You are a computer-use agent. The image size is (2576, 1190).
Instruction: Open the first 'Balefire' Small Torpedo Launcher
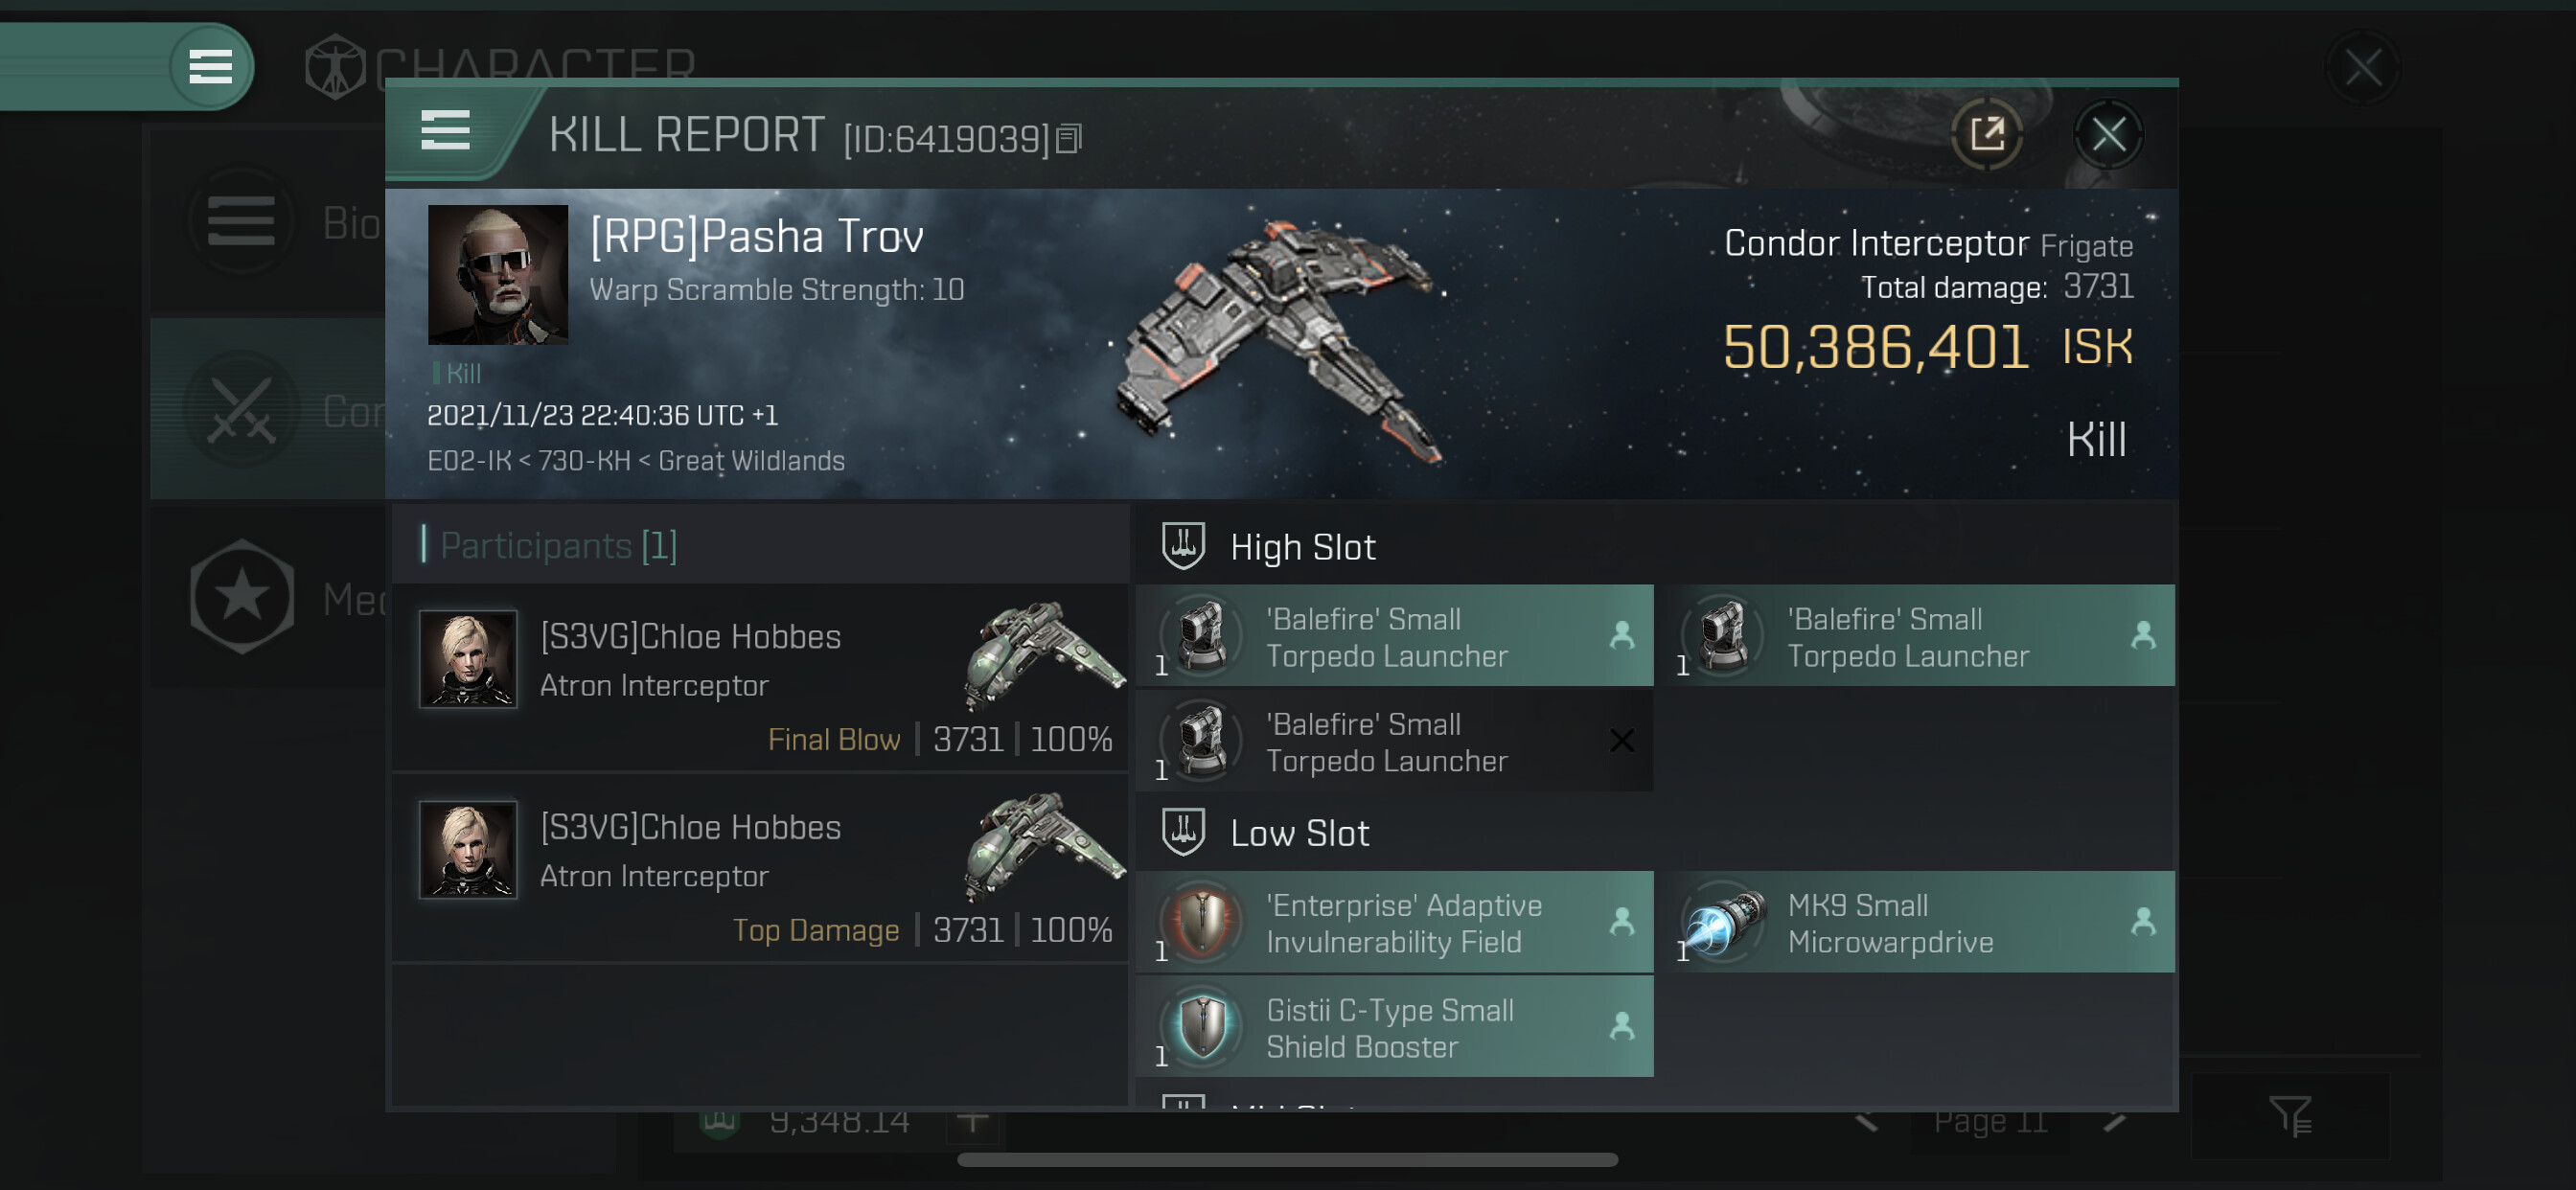(1394, 636)
